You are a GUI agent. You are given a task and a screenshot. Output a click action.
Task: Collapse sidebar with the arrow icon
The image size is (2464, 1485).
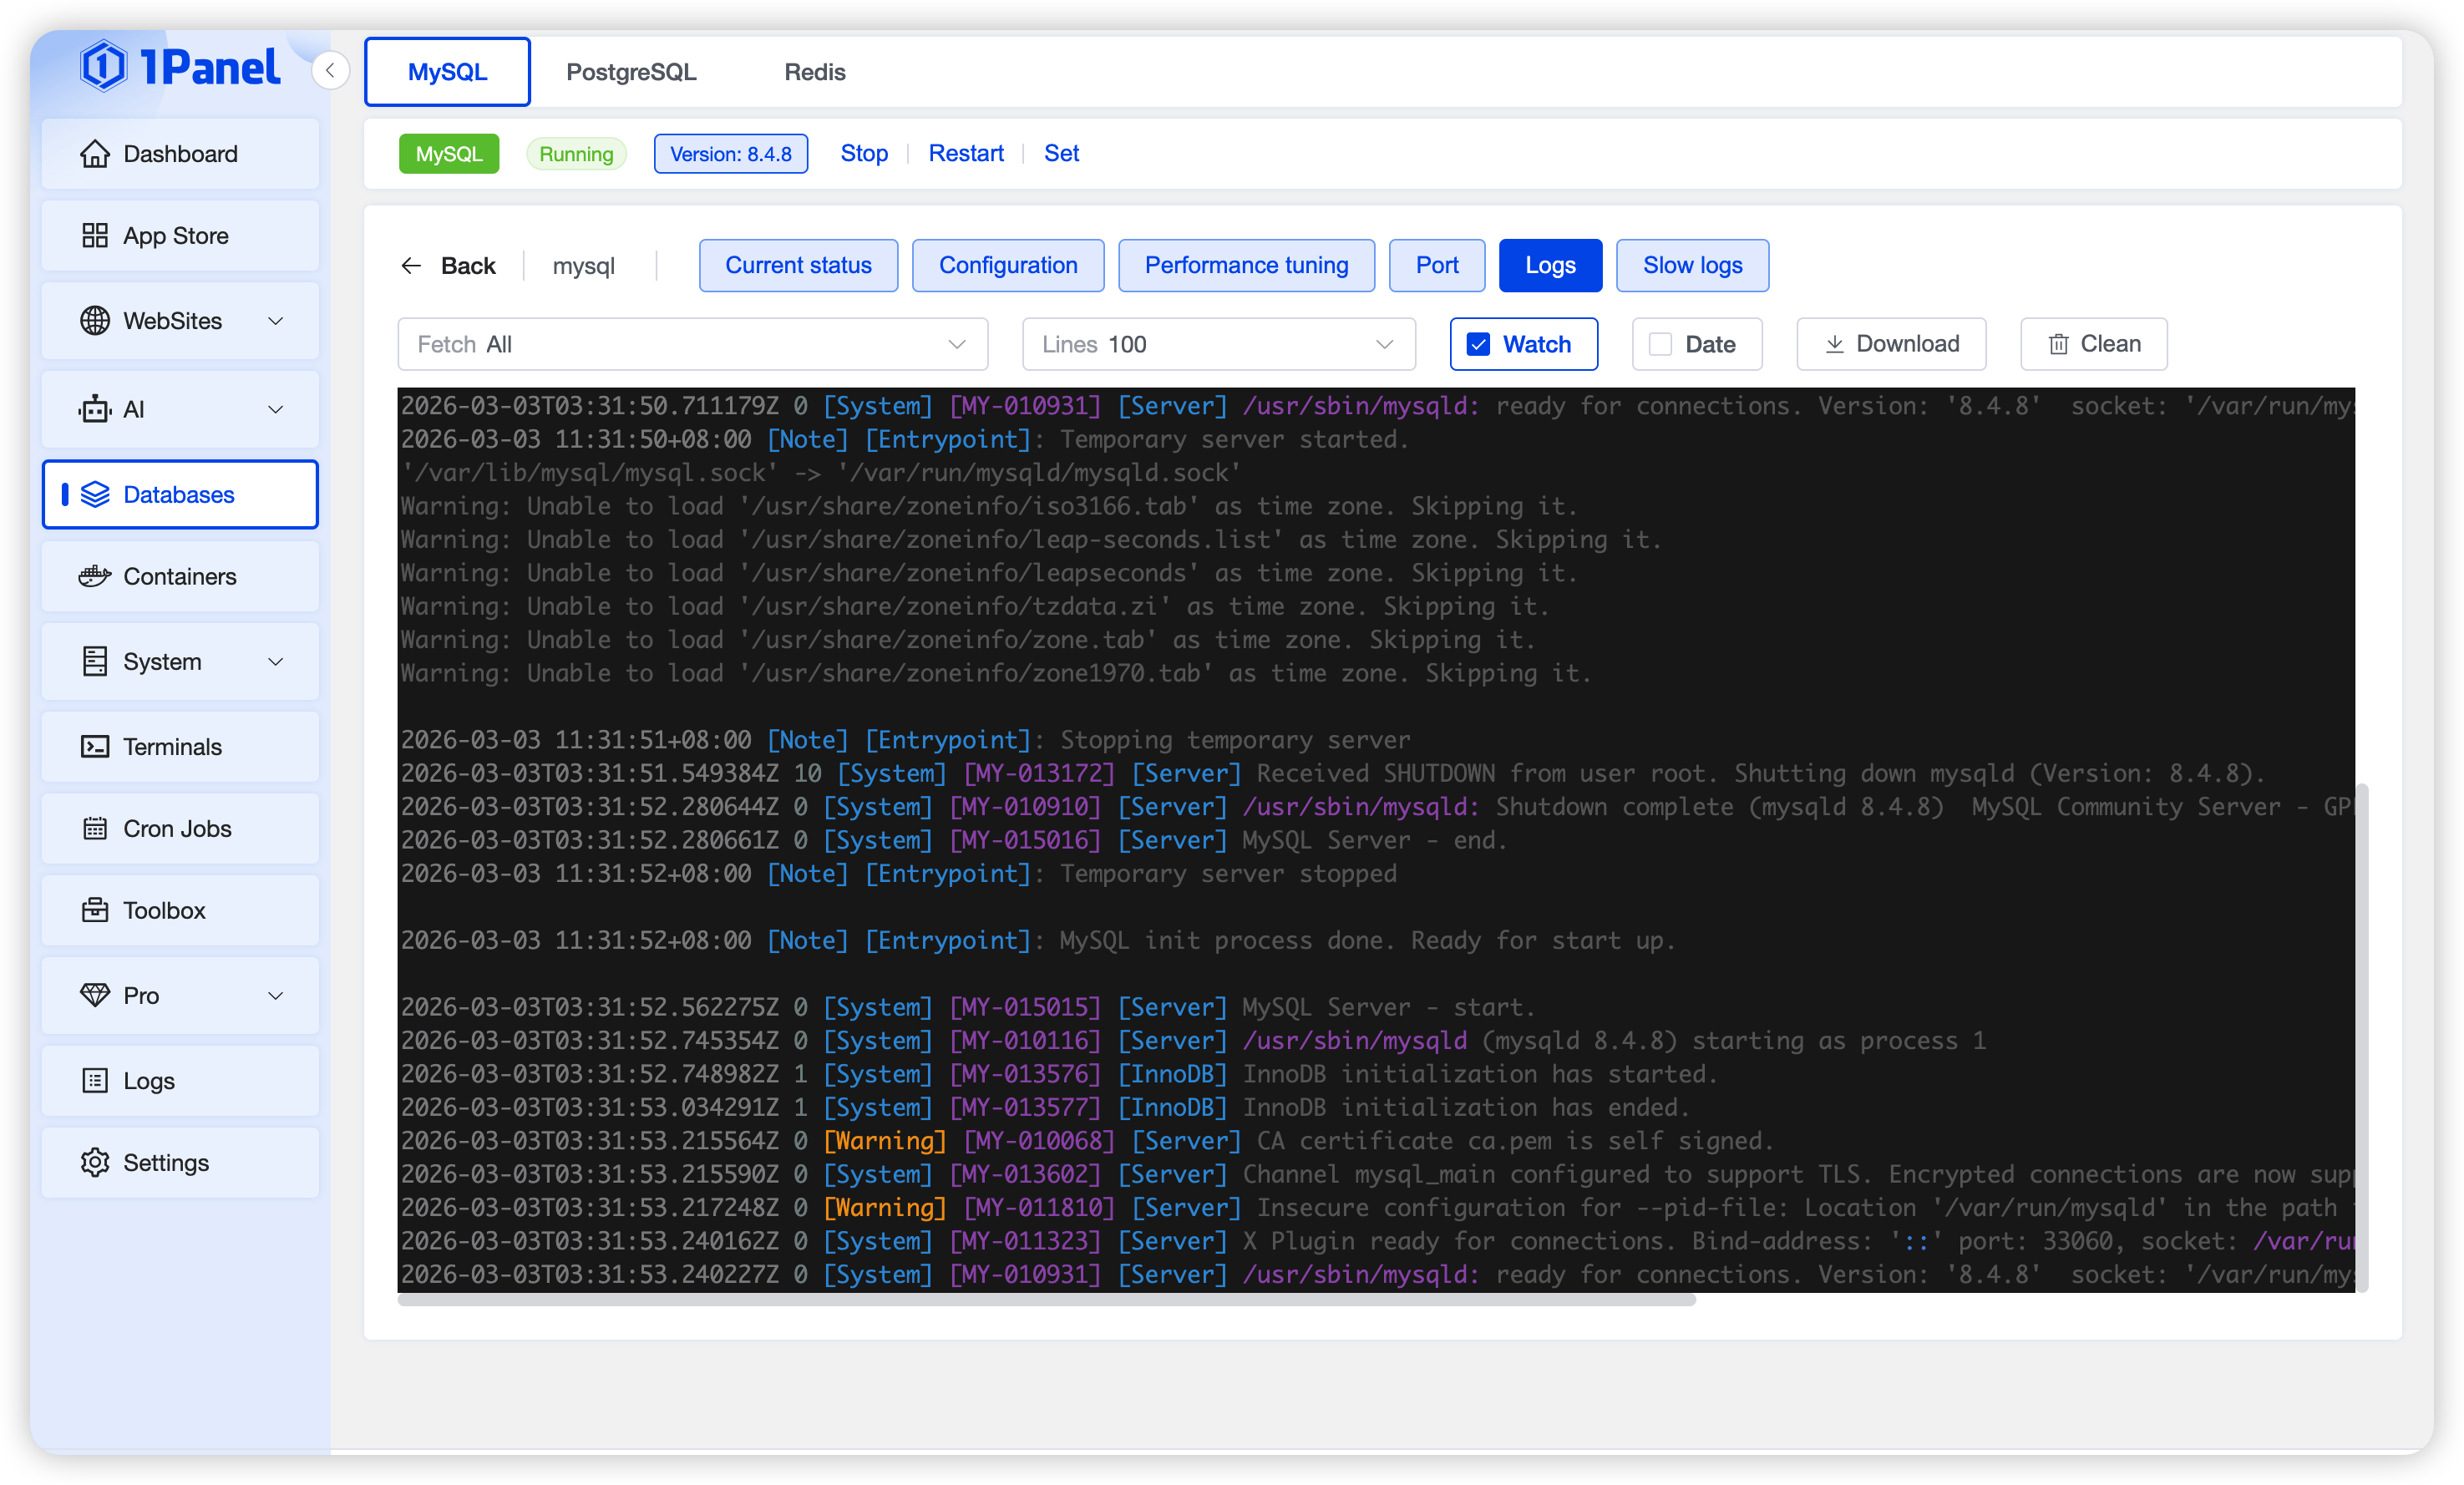330,71
